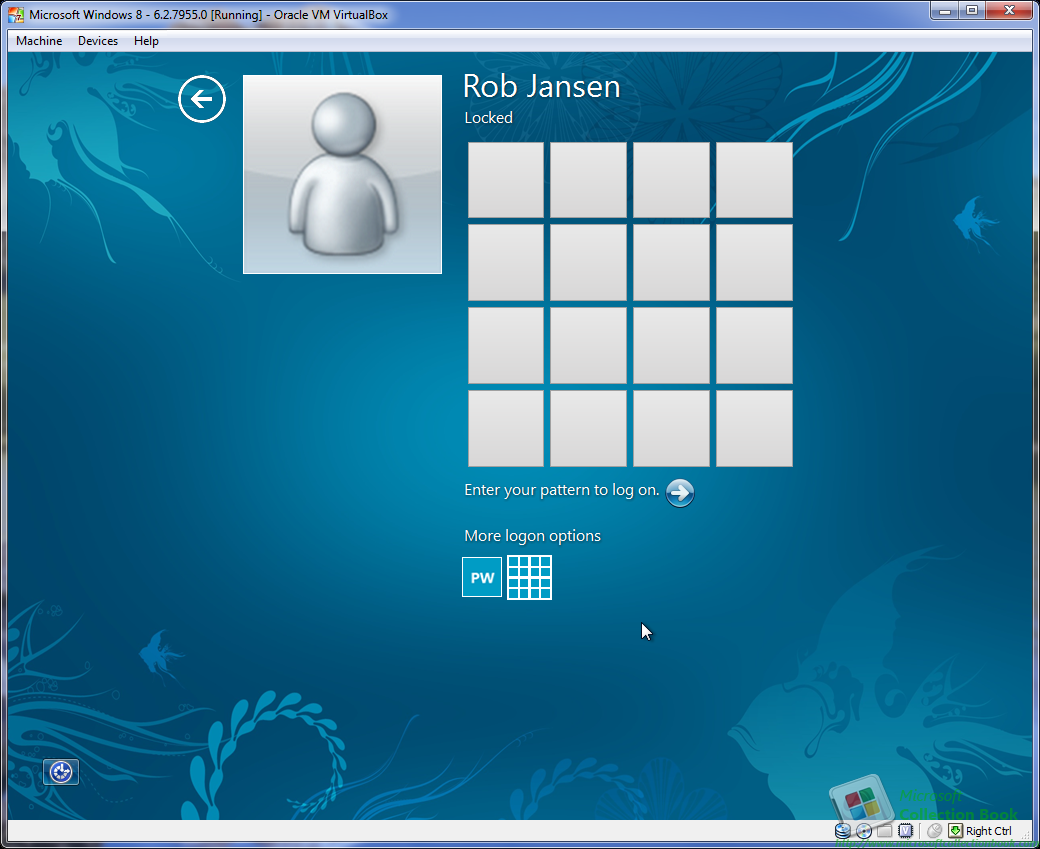Image resolution: width=1040 pixels, height=849 pixels.
Task: Click the VirtualBox title bar window icon
Action: [x=16, y=15]
